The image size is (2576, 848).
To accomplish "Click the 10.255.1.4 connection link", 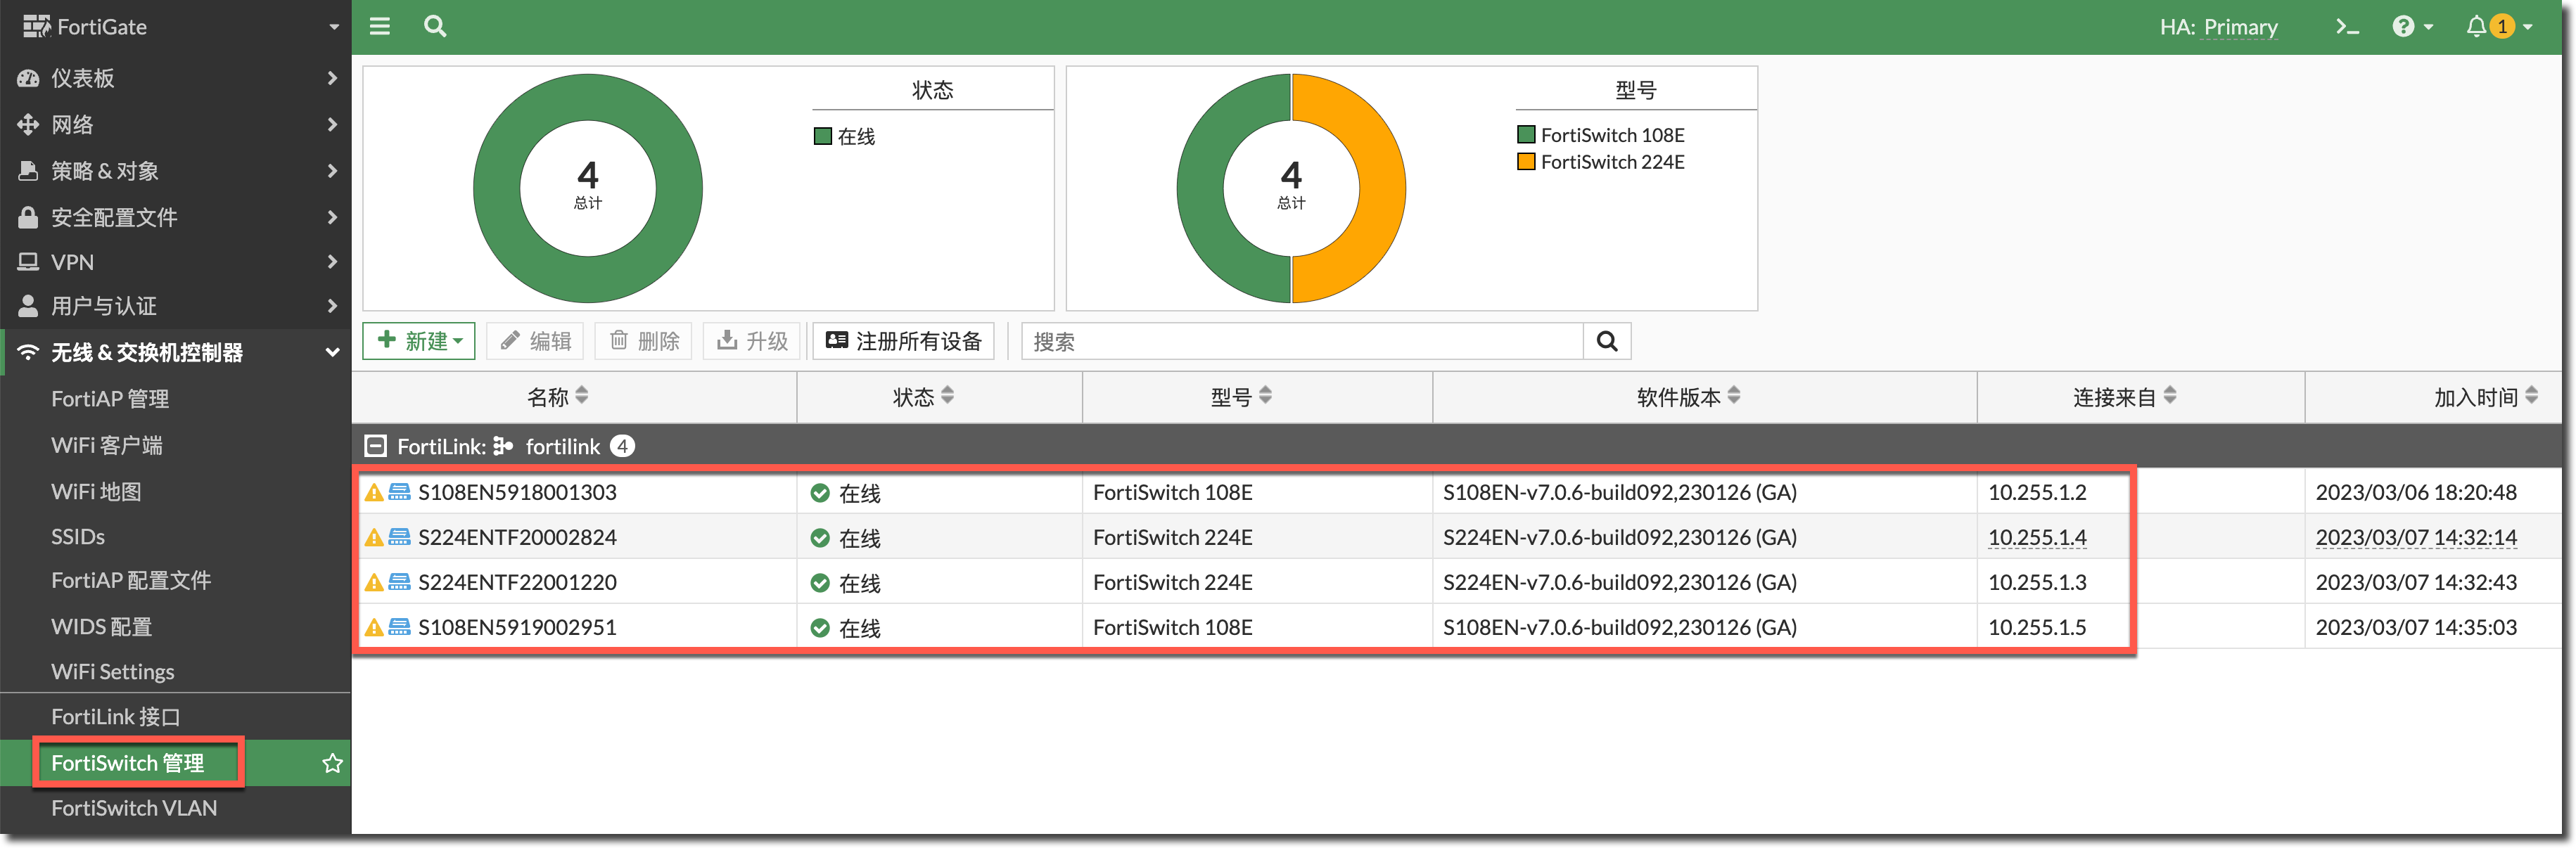I will tap(2036, 537).
